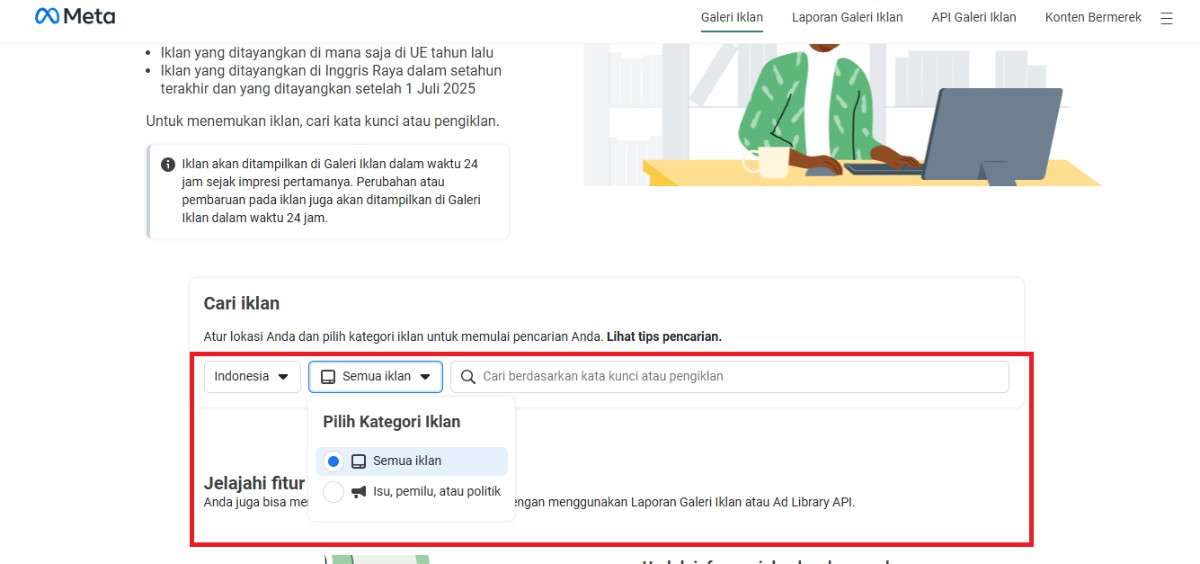The height and width of the screenshot is (564, 1200).
Task: Select the Semua iklan radio button
Action: coord(333,461)
